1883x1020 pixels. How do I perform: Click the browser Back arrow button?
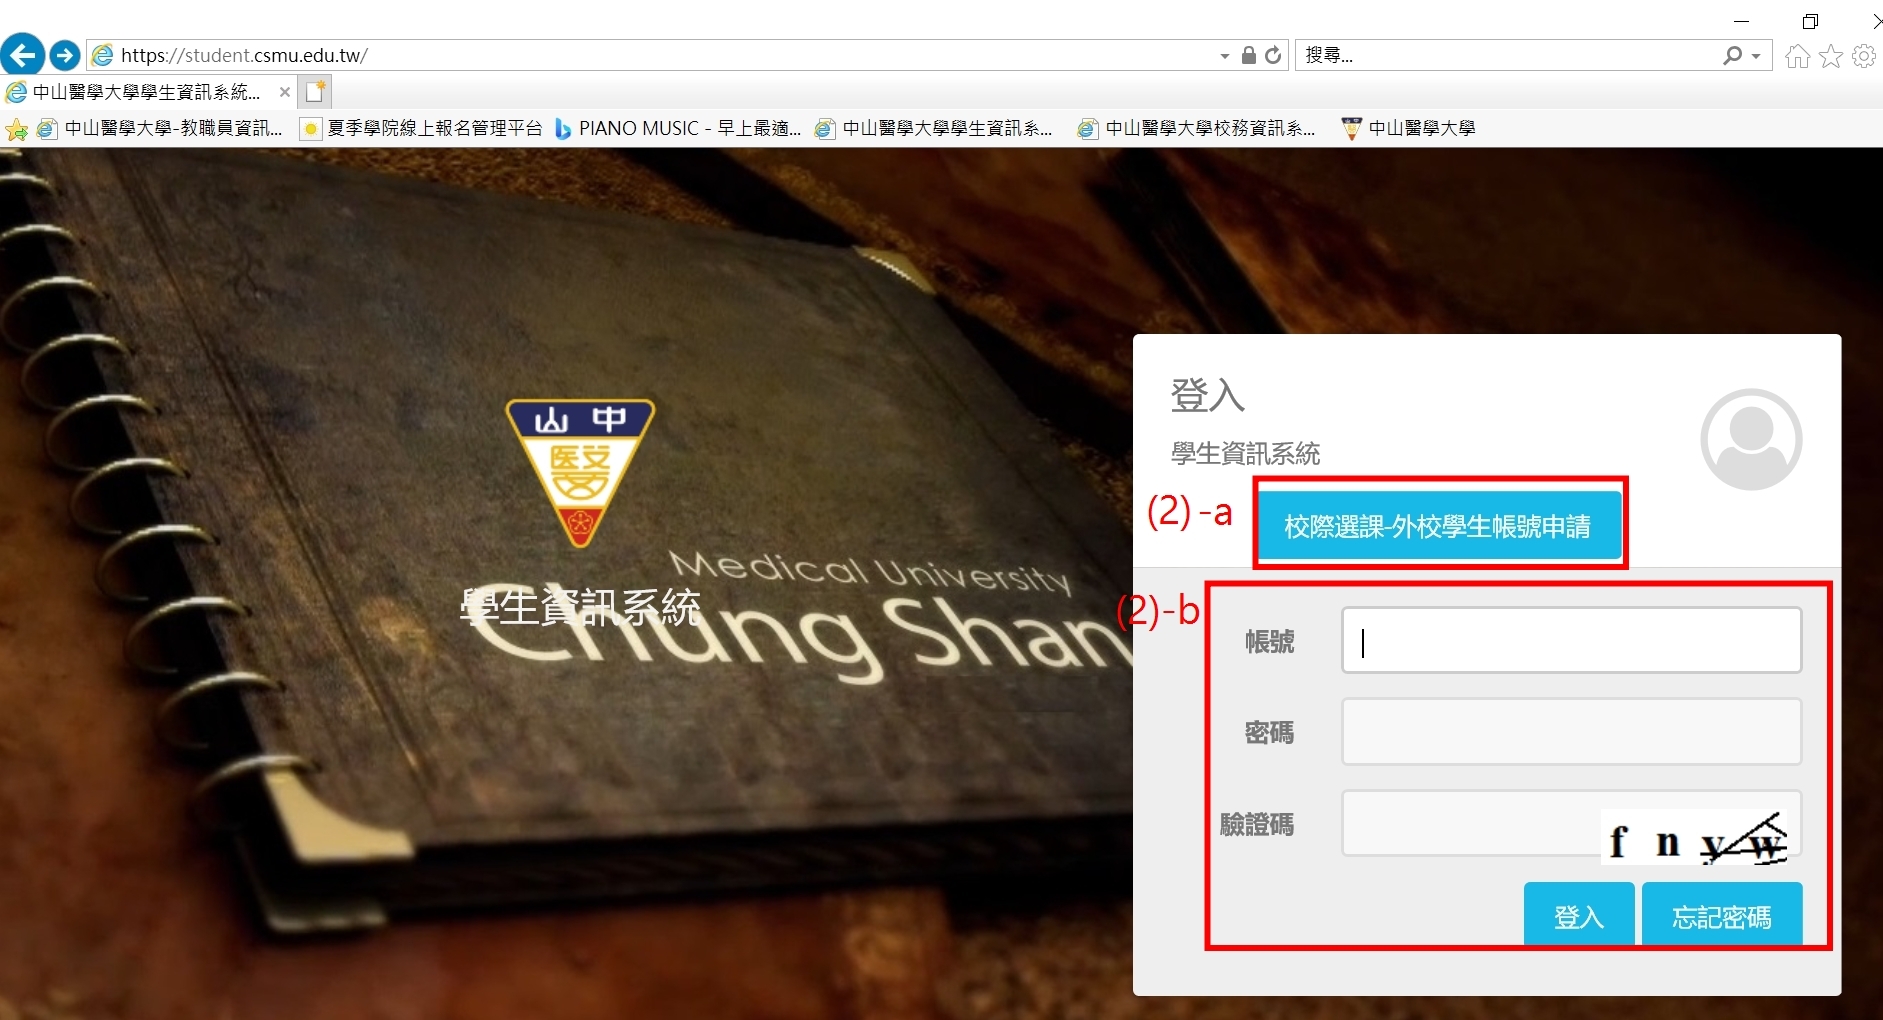pyautogui.click(x=22, y=54)
